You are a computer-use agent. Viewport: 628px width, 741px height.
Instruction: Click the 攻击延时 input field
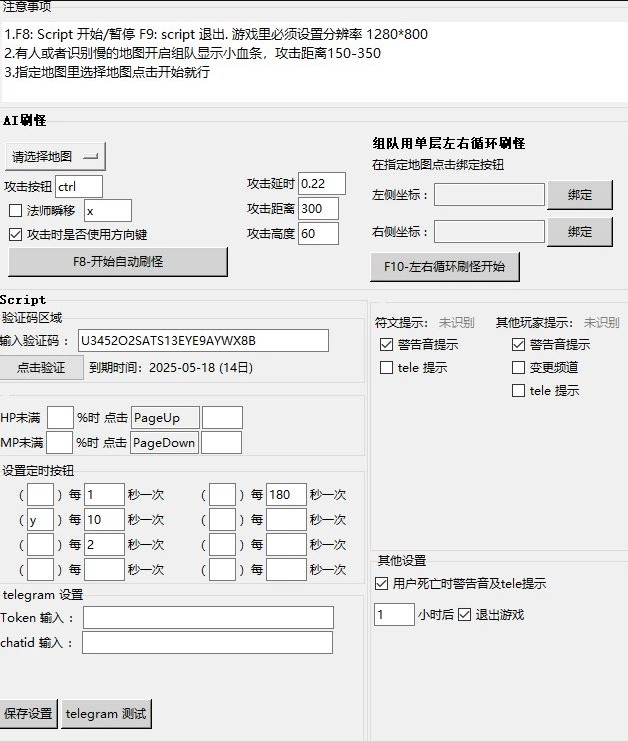[x=321, y=183]
